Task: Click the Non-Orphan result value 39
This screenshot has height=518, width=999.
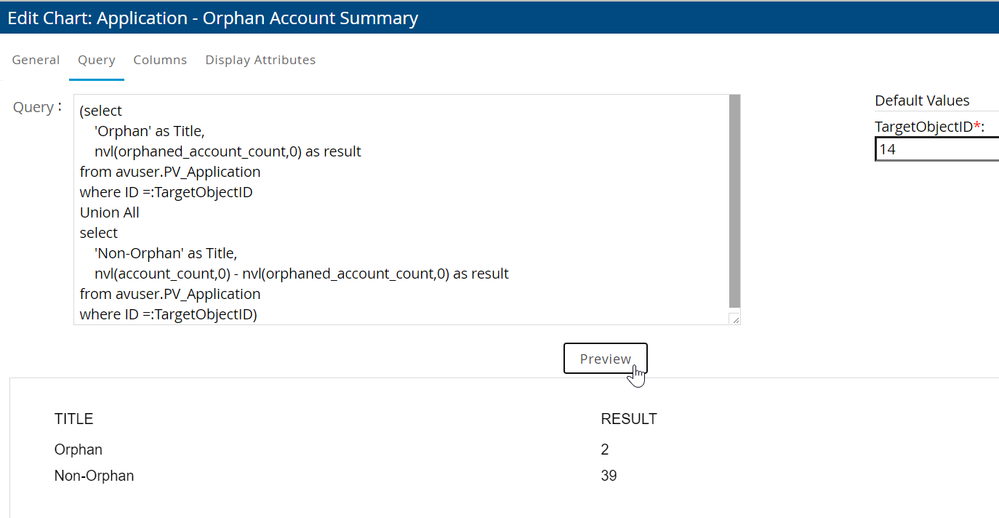Action: tap(609, 476)
